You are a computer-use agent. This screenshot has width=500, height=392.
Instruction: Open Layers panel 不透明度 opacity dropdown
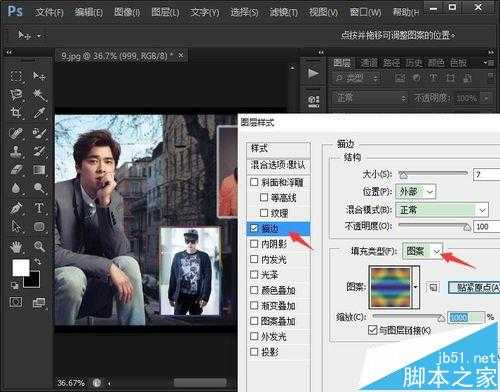pyautogui.click(x=487, y=99)
